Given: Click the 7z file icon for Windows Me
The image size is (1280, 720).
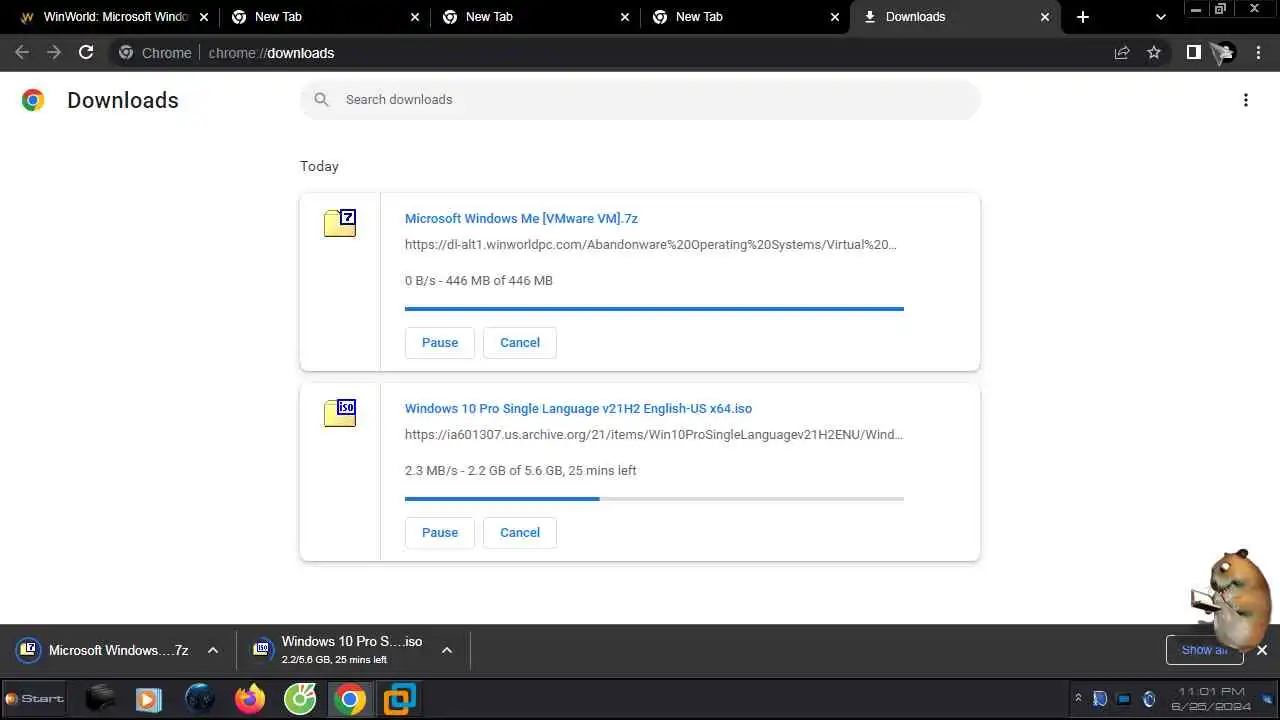Looking at the screenshot, I should (340, 223).
